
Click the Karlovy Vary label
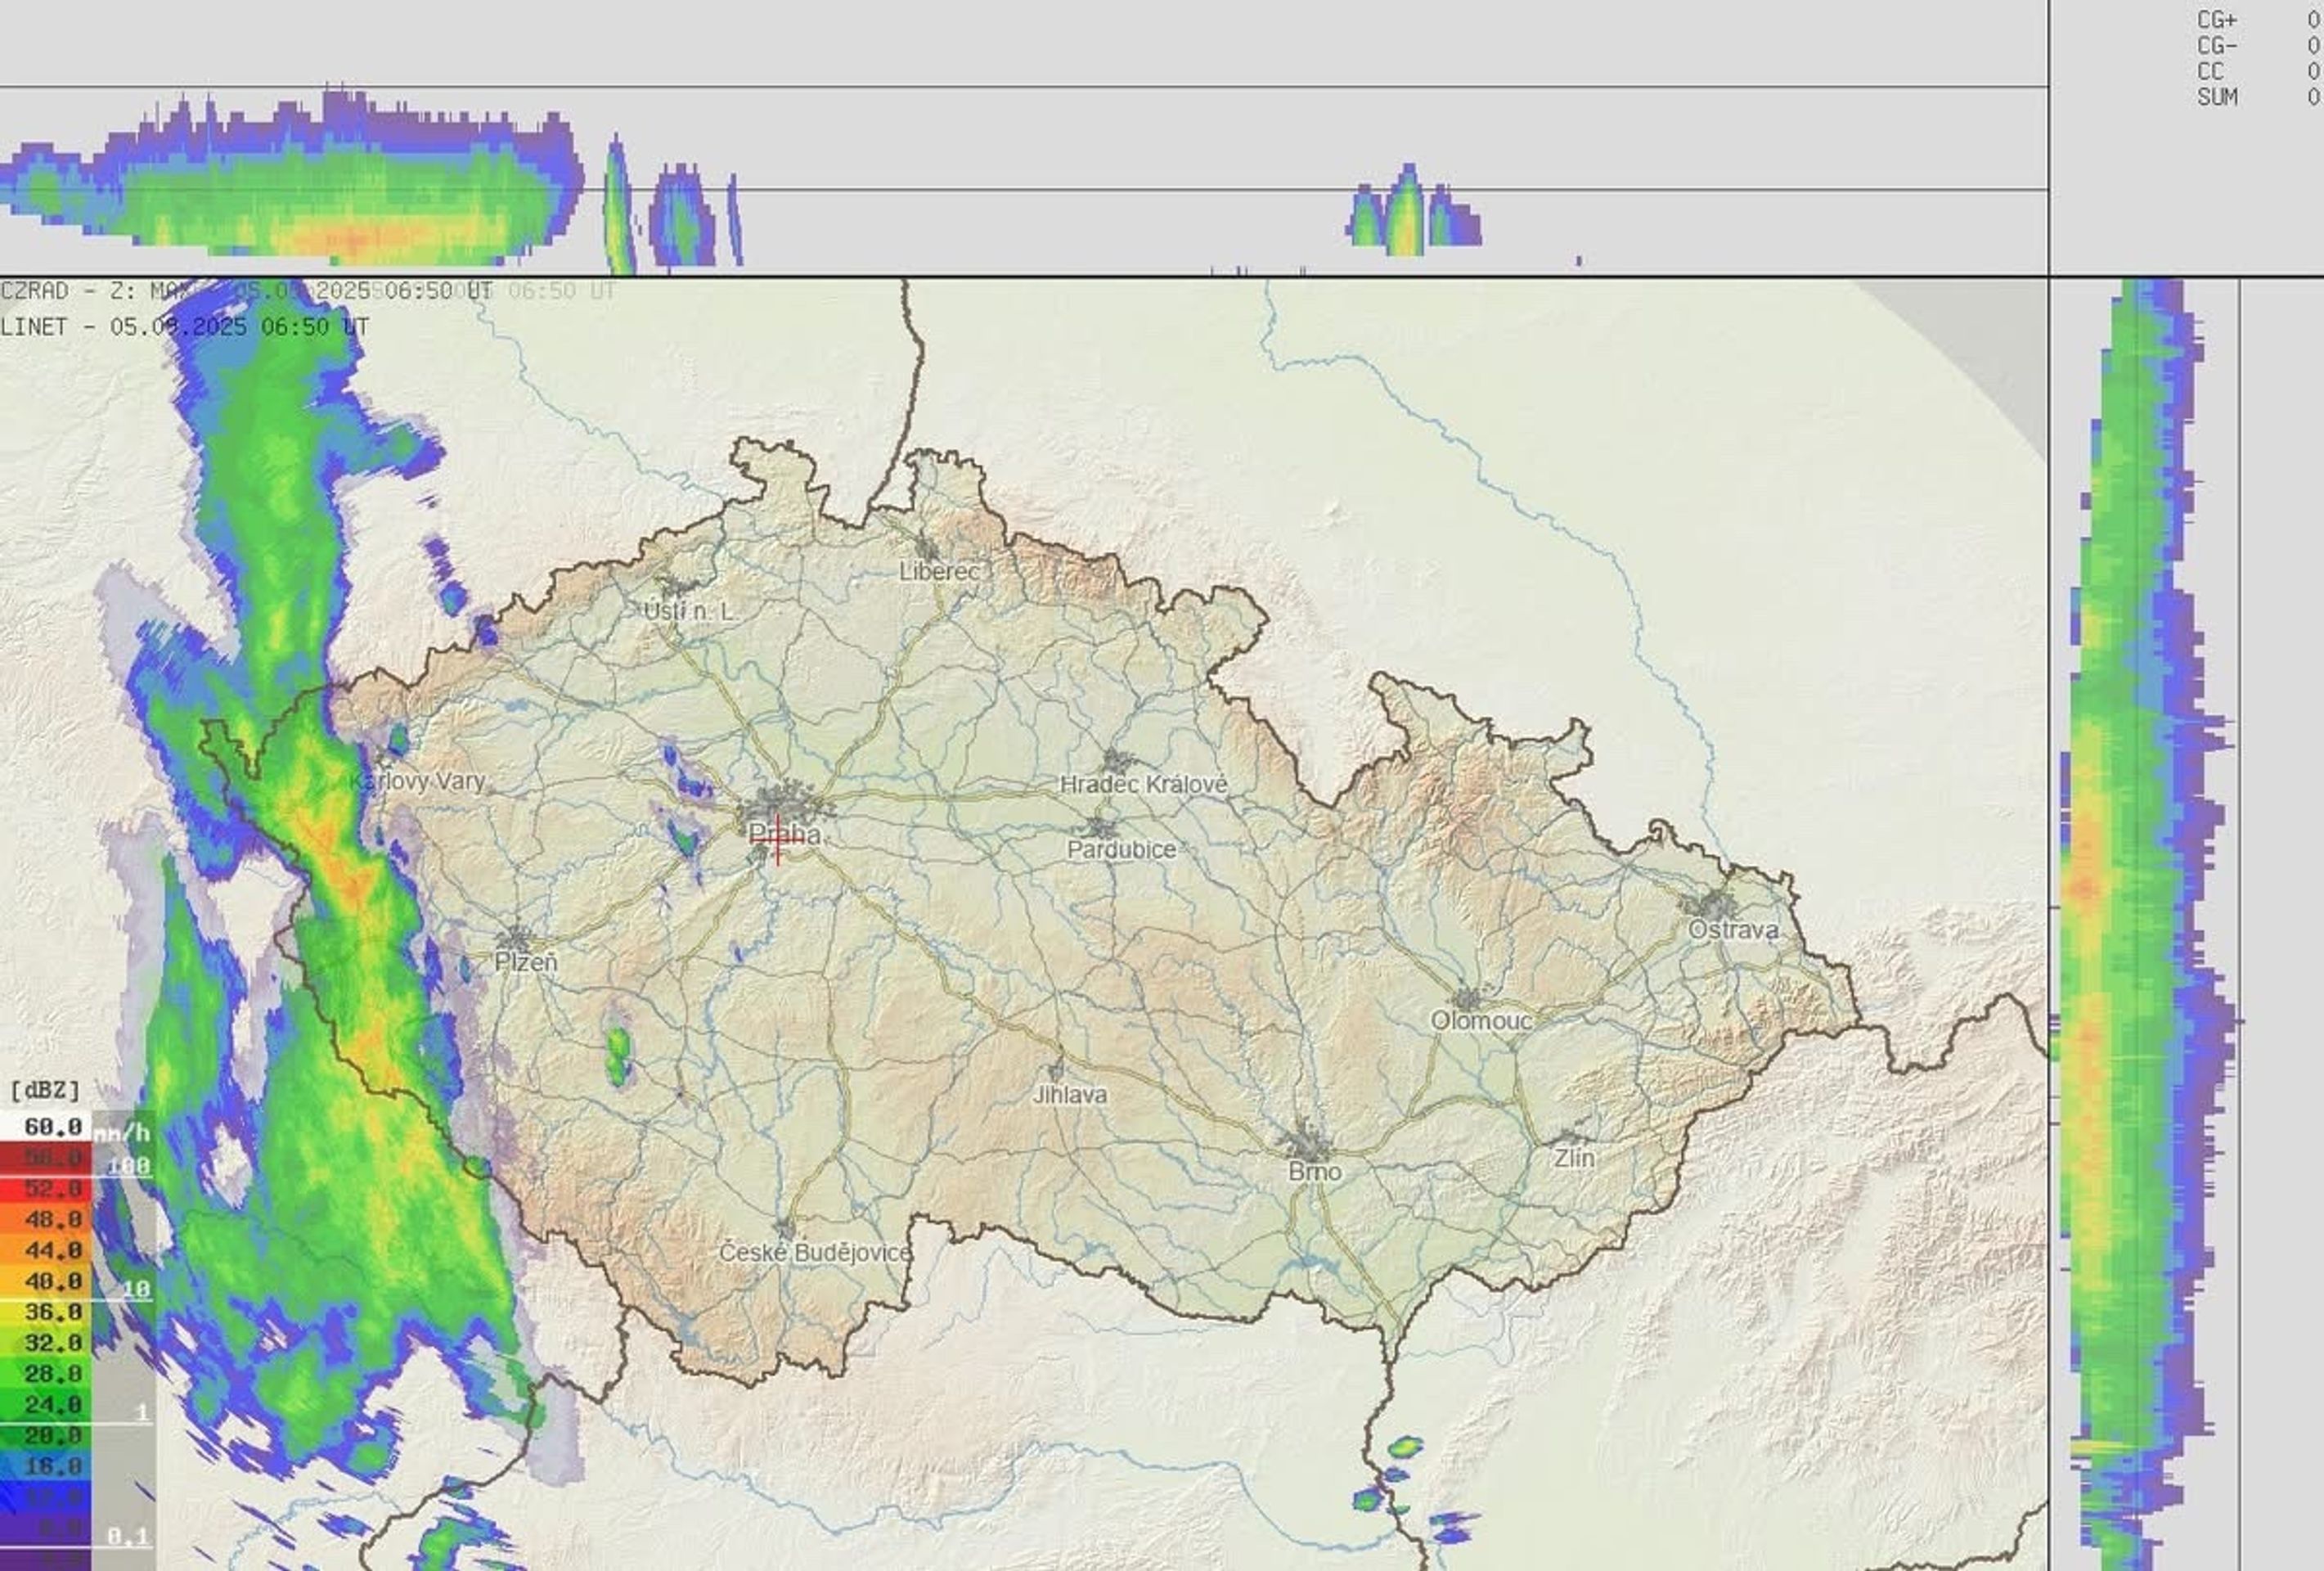click(418, 781)
